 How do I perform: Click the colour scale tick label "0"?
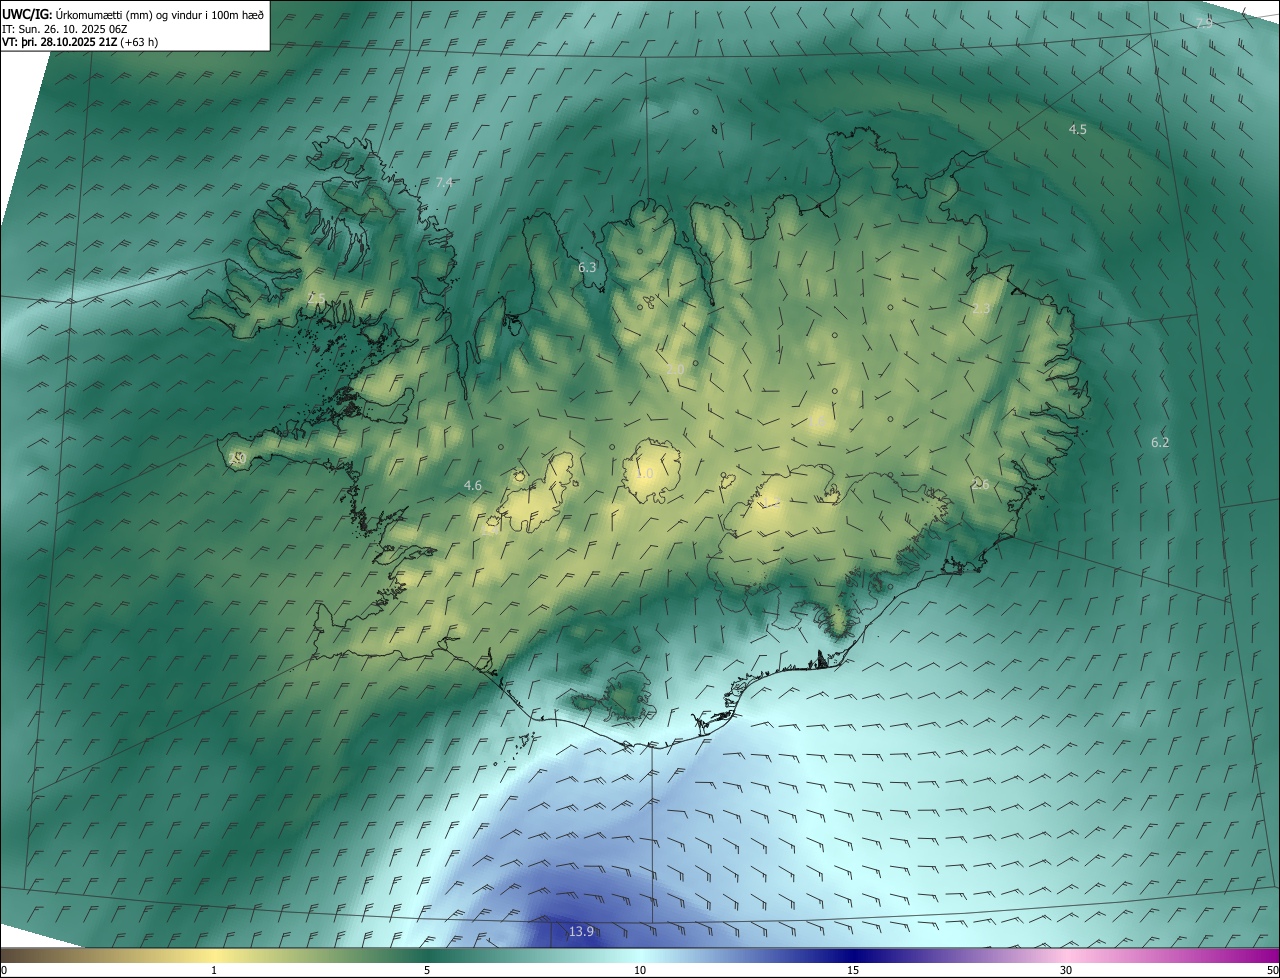(x=4, y=971)
